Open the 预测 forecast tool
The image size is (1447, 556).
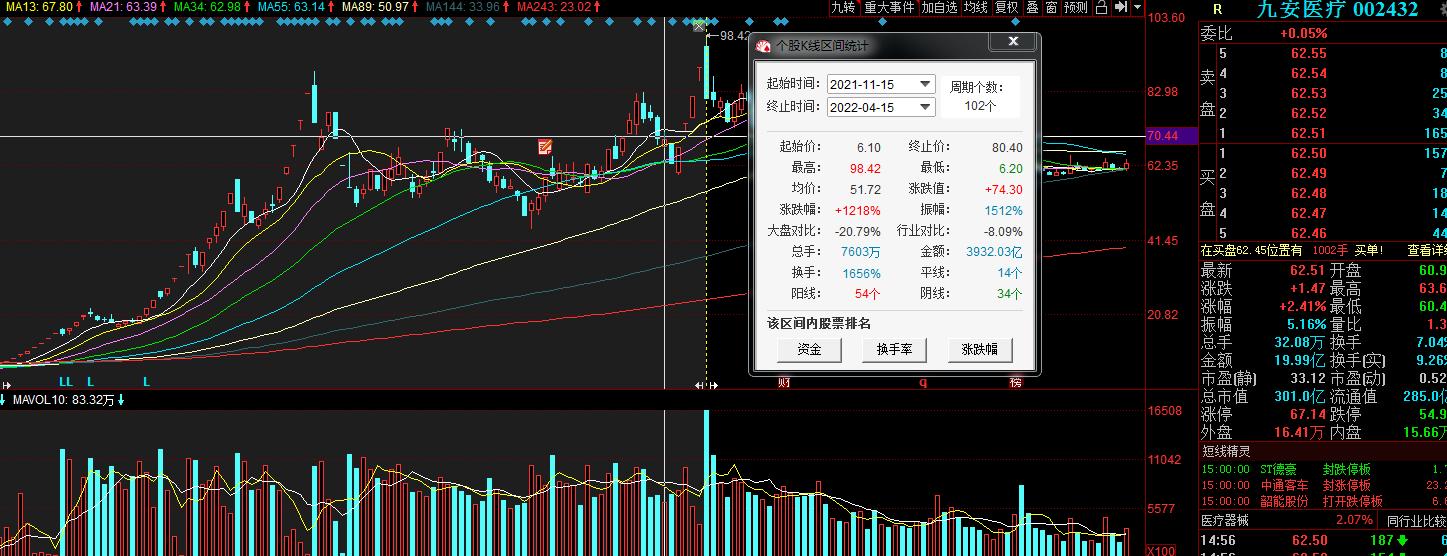tap(1076, 7)
